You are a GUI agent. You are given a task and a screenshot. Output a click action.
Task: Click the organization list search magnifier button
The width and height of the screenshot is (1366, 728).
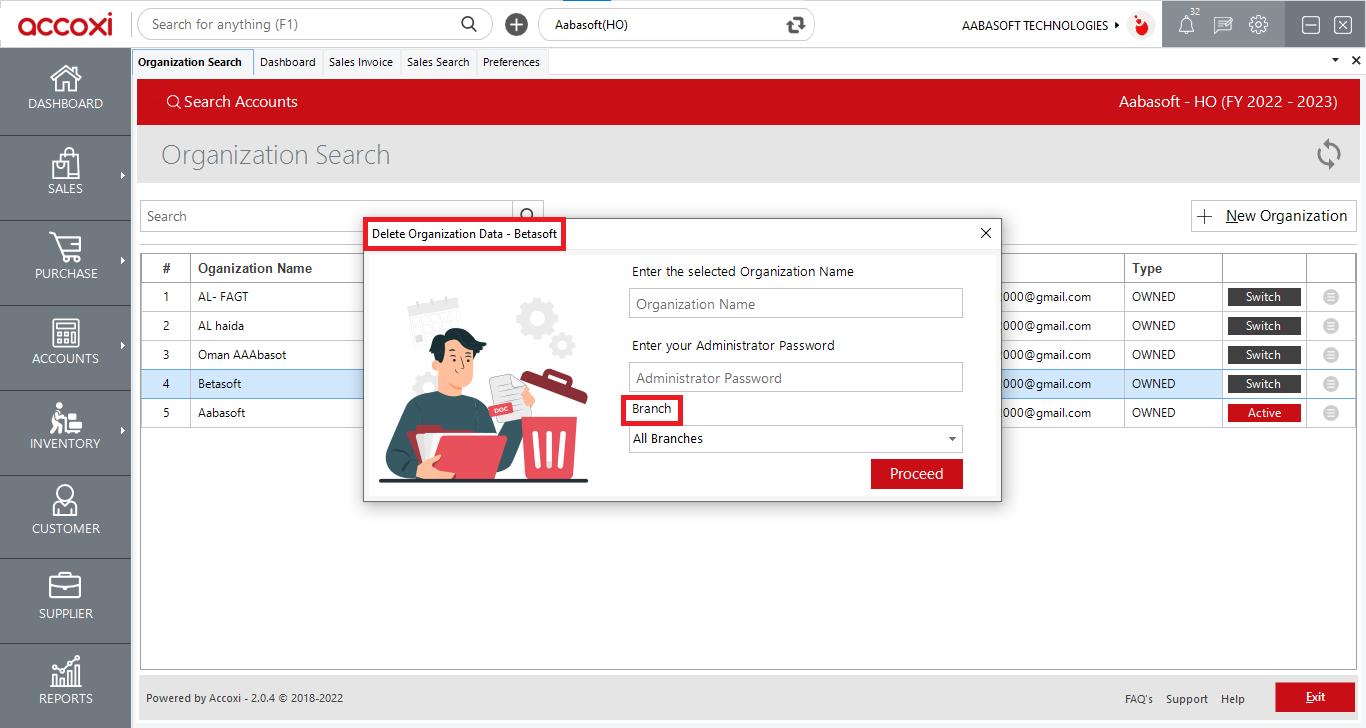(528, 215)
